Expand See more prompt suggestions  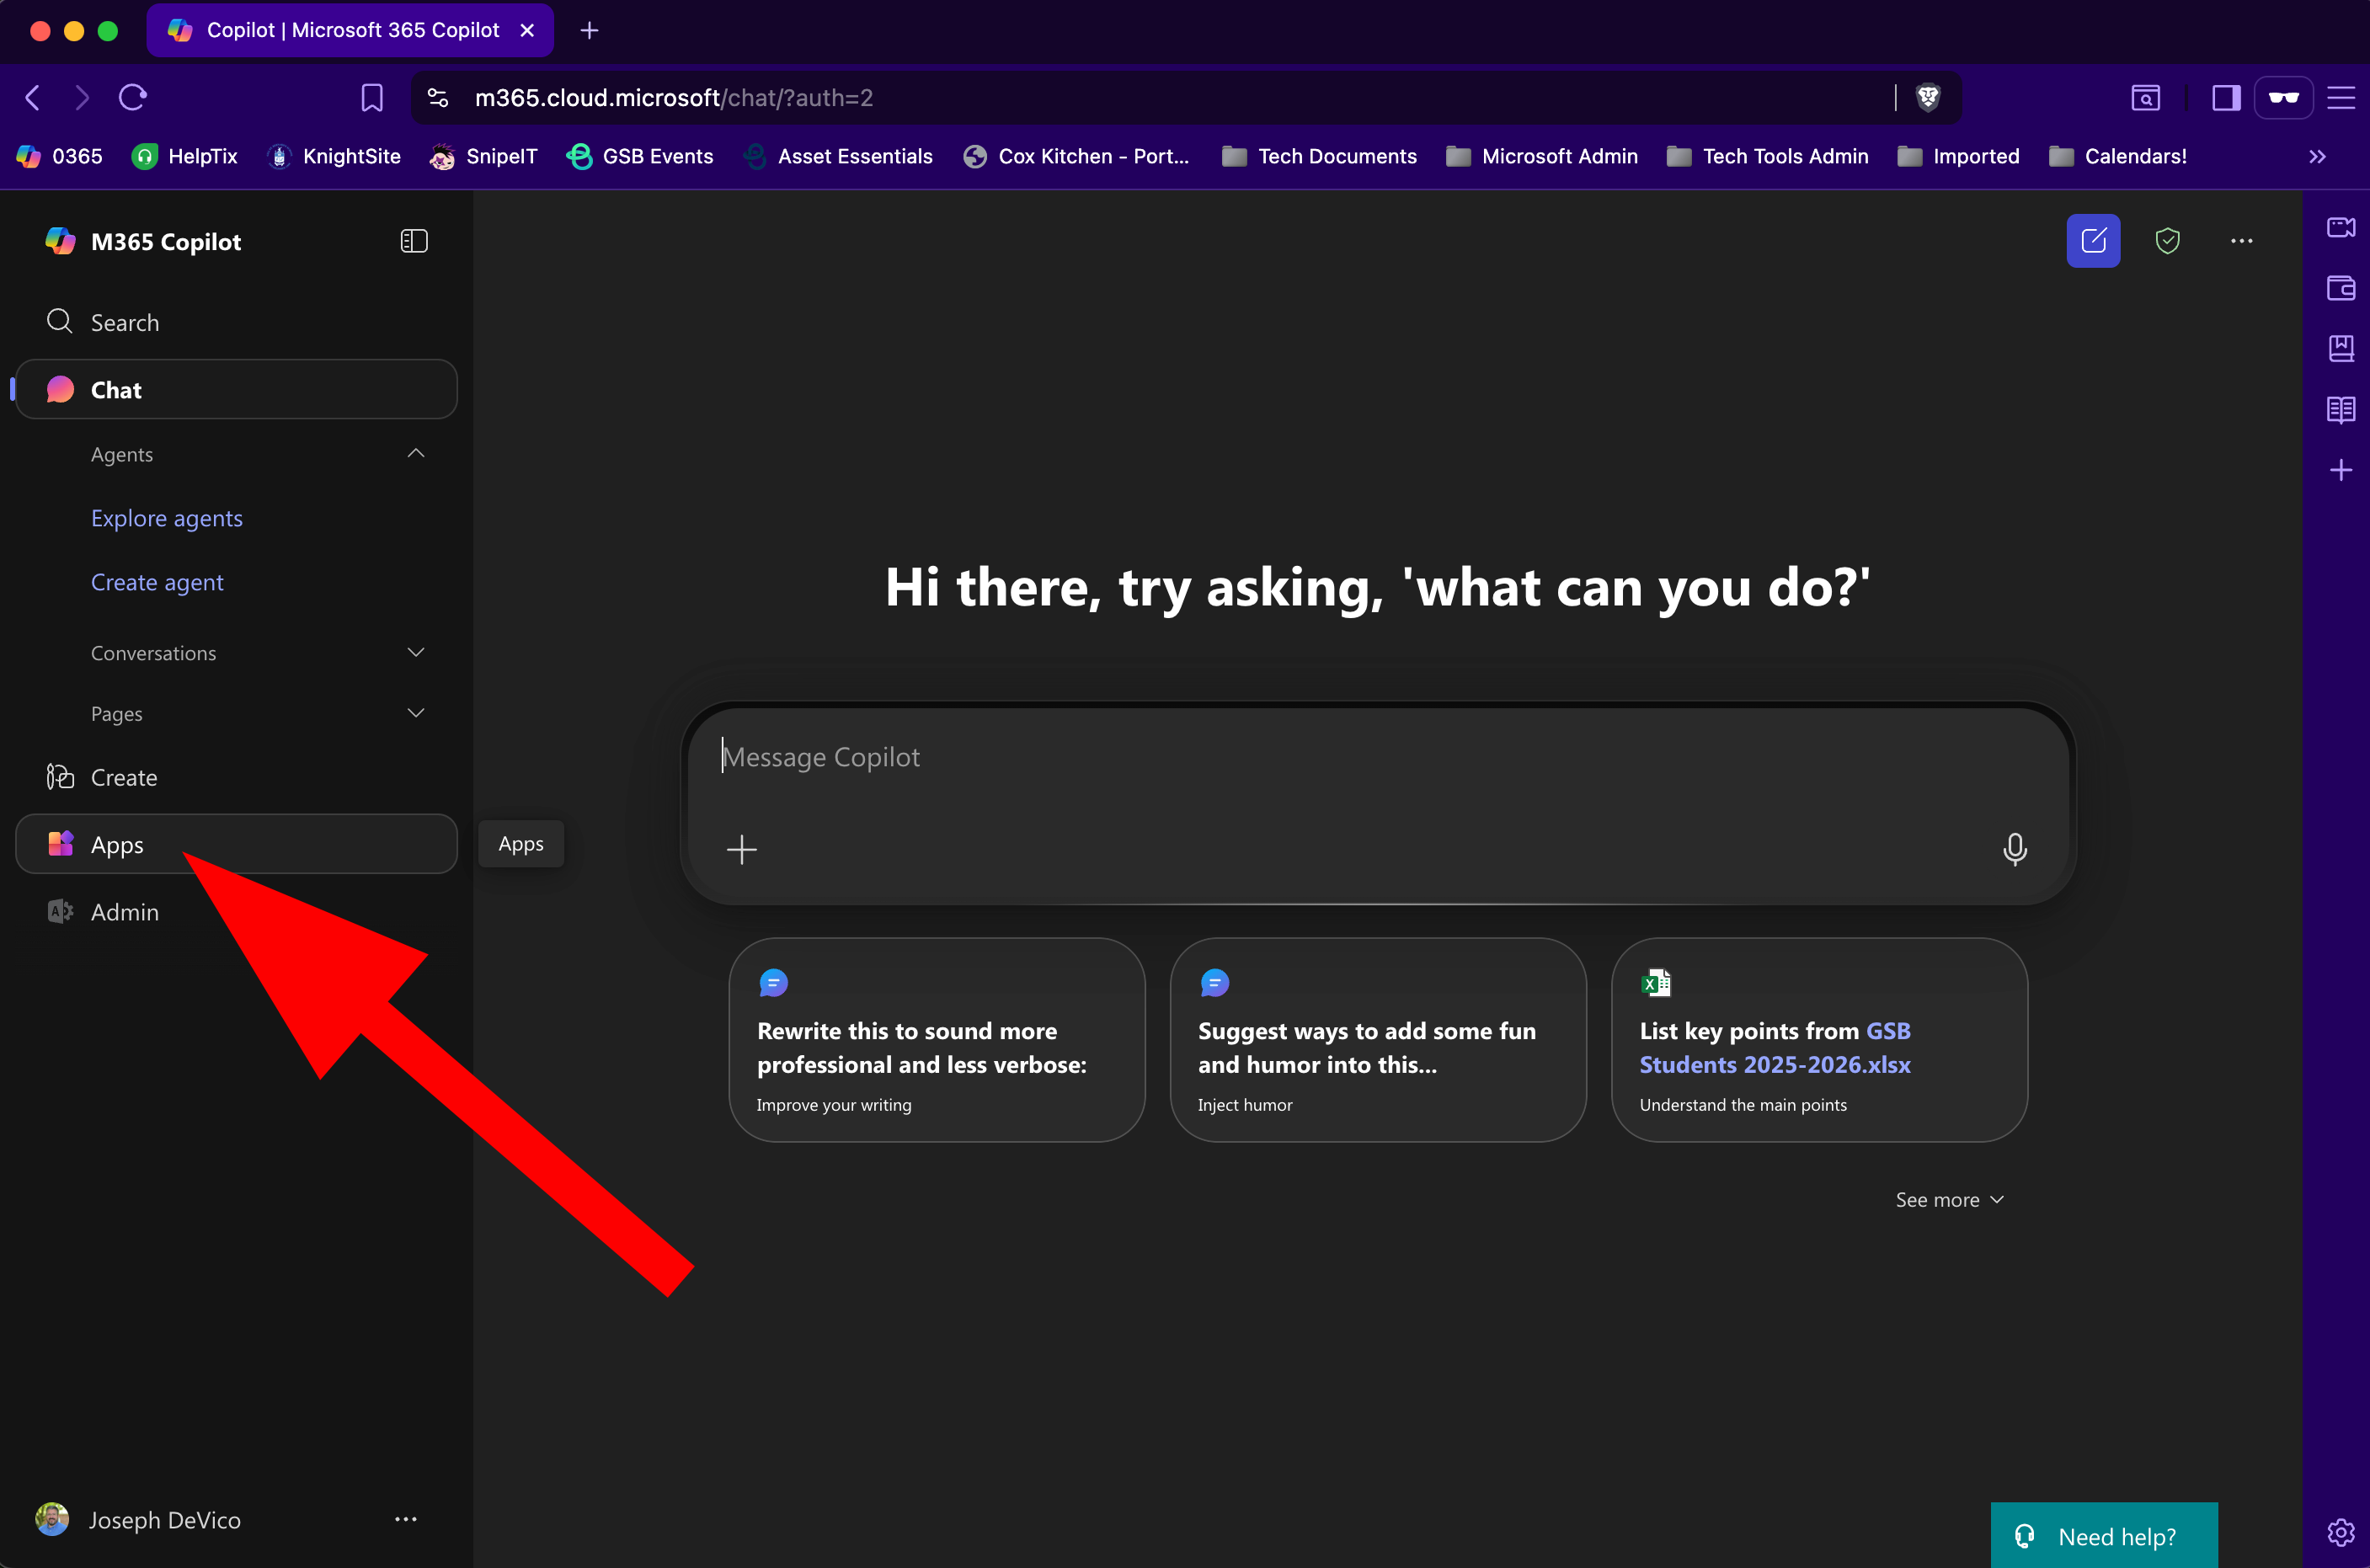coord(1949,1199)
